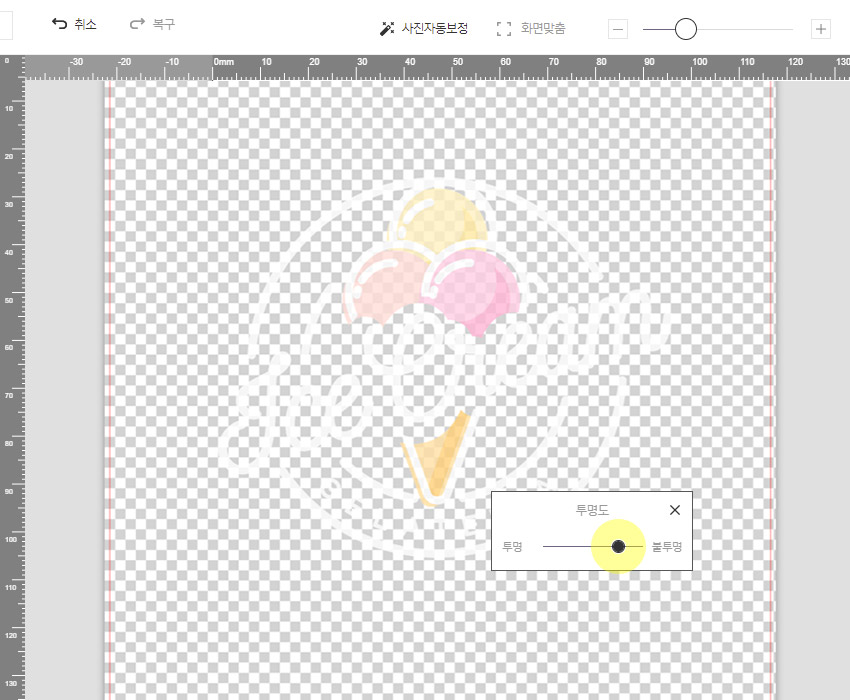Fit canvas using the 화면맞춤 frame icon
Viewport: 850px width, 700px height.
tap(530, 29)
